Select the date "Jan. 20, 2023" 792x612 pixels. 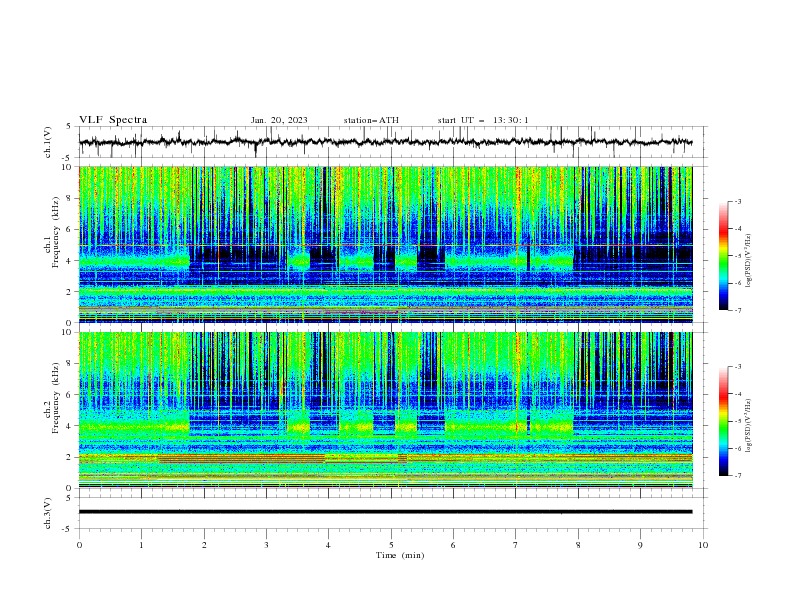click(x=279, y=120)
